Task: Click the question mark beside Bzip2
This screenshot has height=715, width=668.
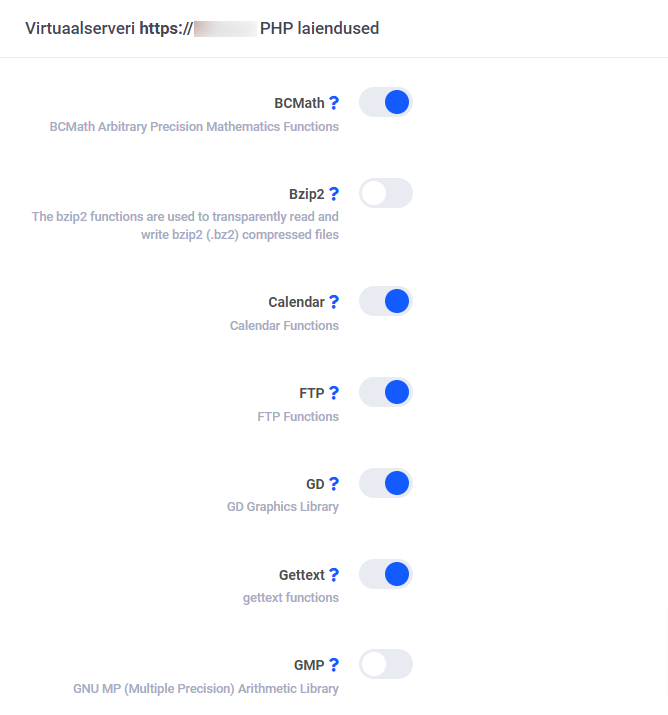Action: point(334,194)
